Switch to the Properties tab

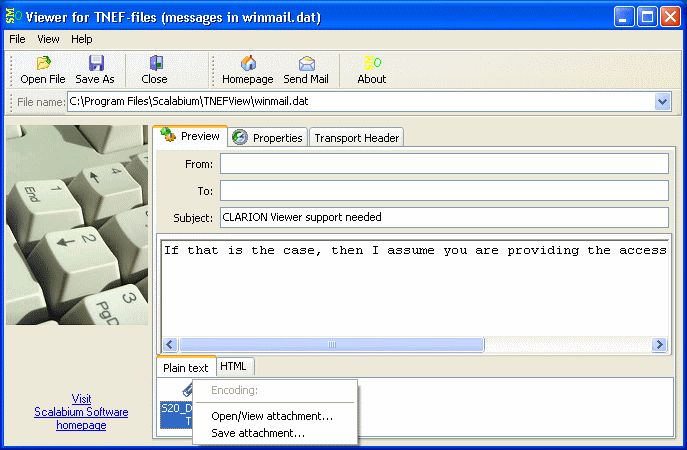tap(267, 138)
